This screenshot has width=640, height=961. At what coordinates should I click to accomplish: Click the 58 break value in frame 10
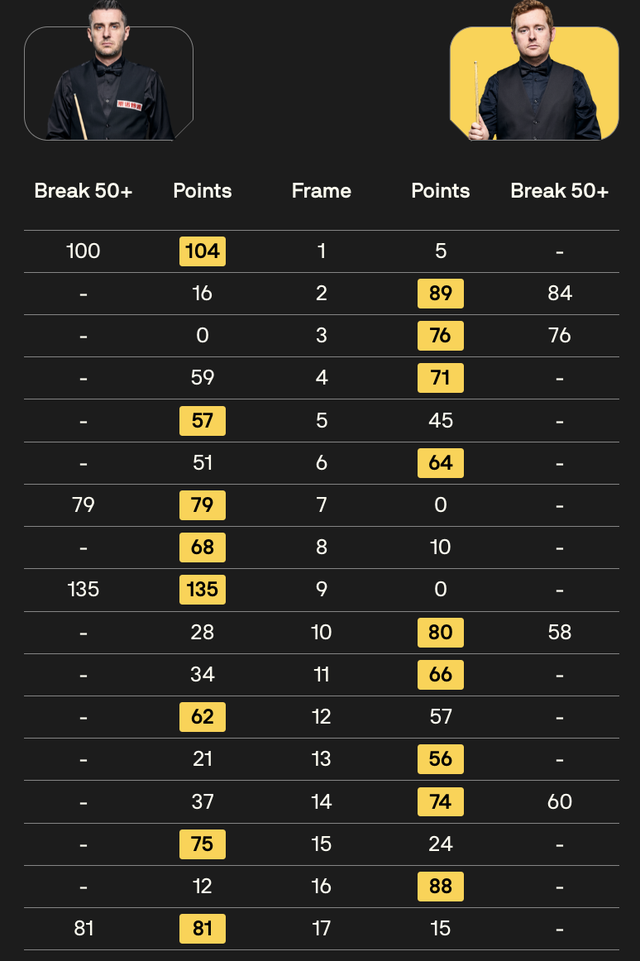click(x=559, y=632)
